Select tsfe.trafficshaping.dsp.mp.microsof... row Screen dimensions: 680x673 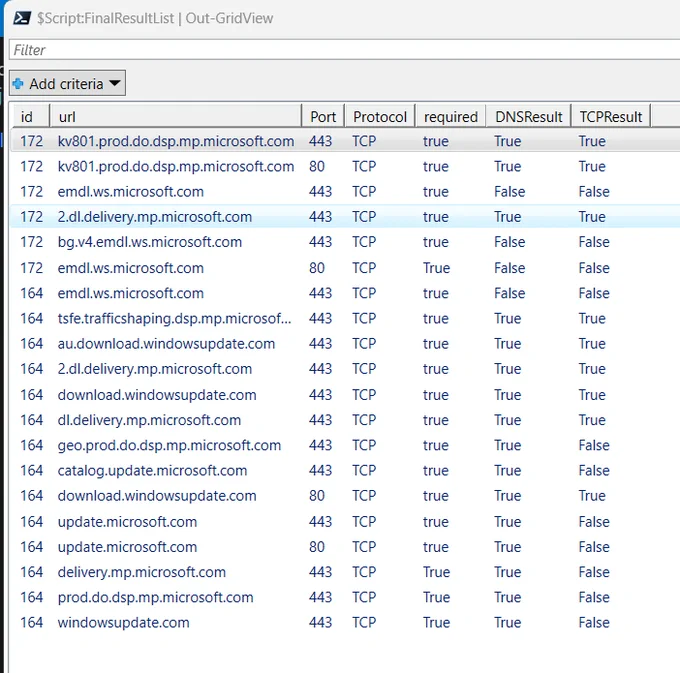[345, 318]
